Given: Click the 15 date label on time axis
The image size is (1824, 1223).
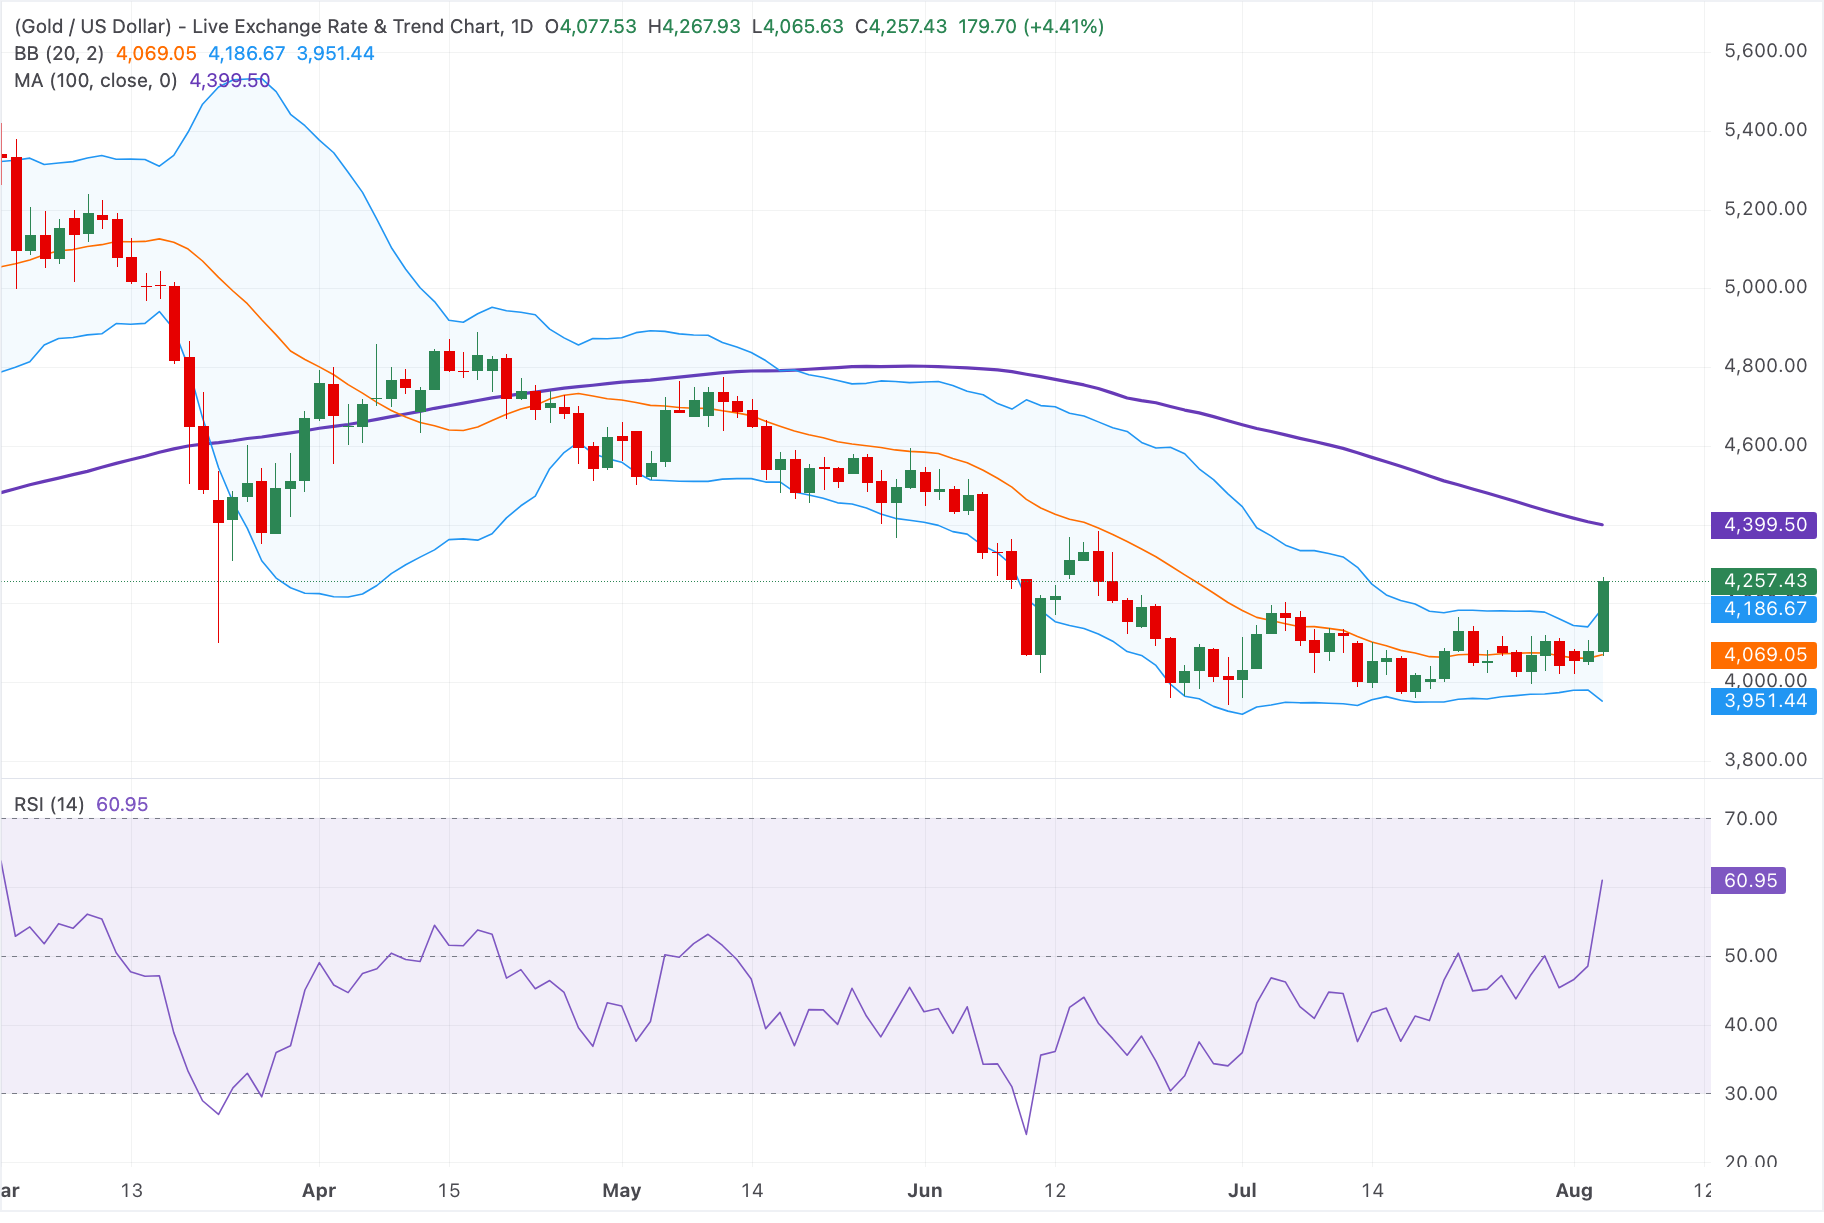Looking at the screenshot, I should coord(449,1191).
